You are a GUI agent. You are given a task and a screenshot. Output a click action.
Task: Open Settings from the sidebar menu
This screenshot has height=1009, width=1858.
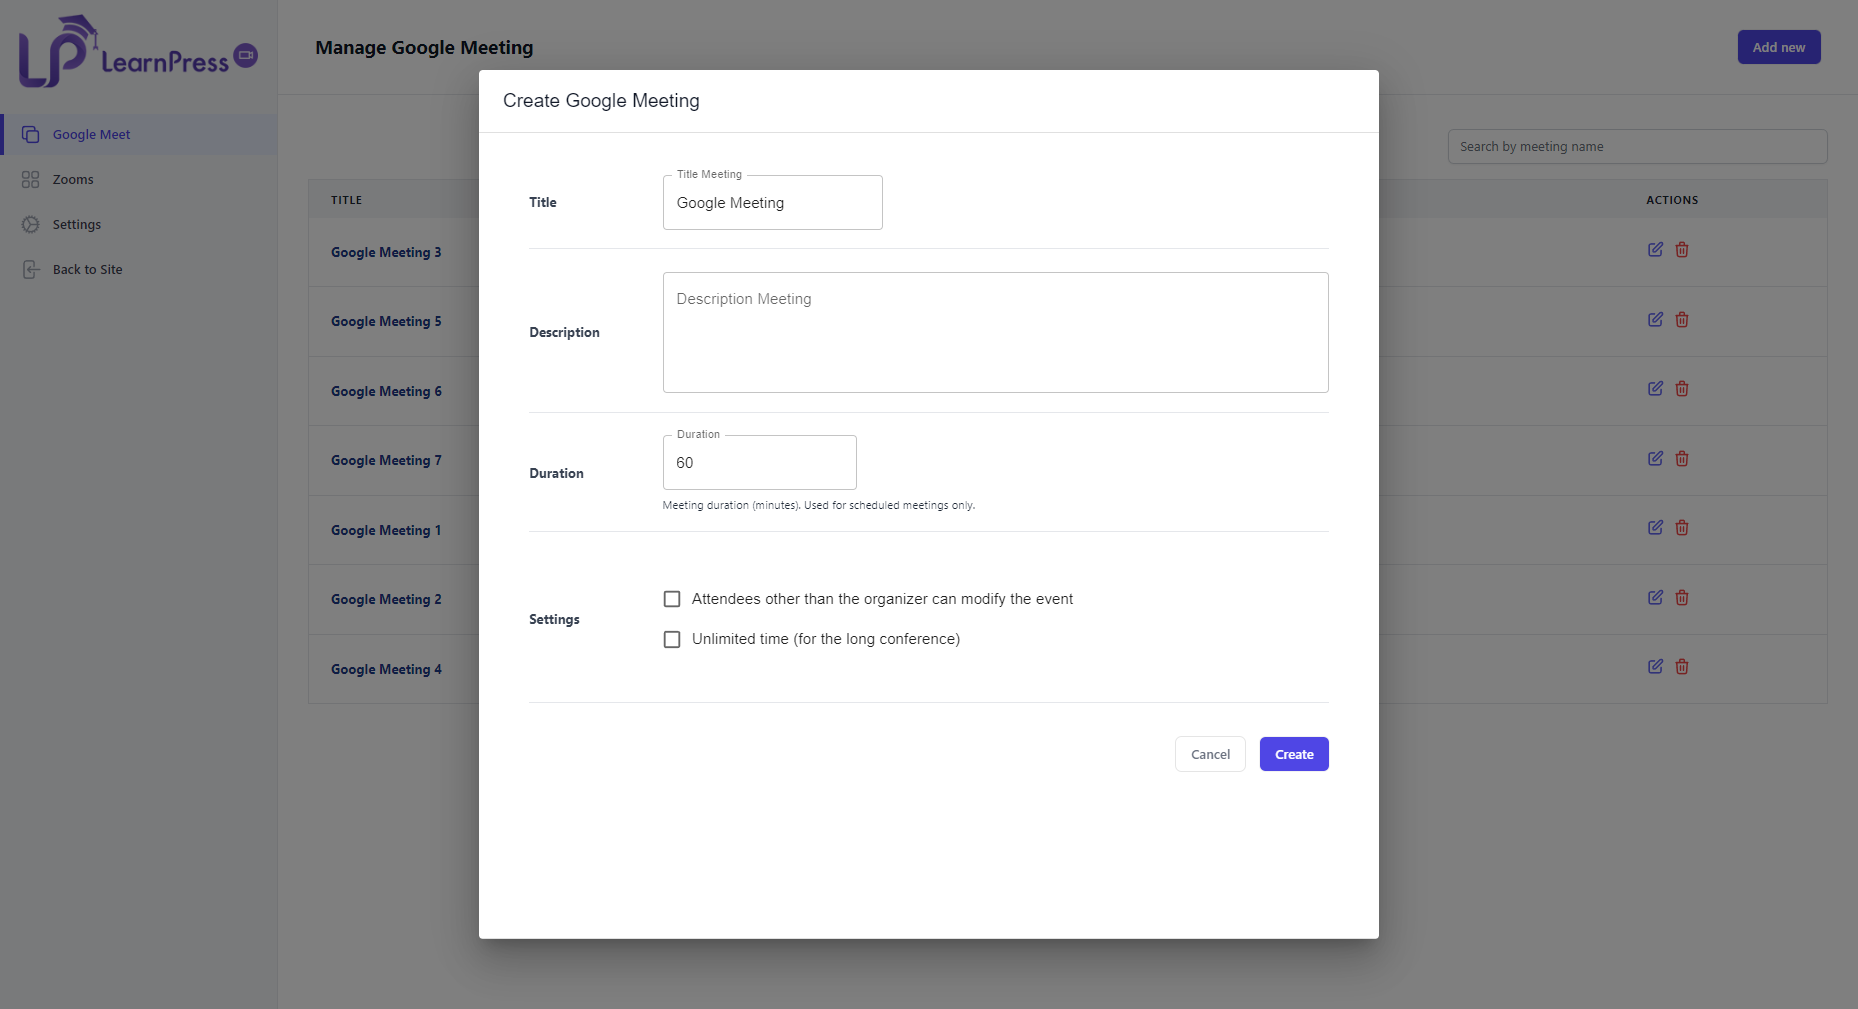click(77, 225)
